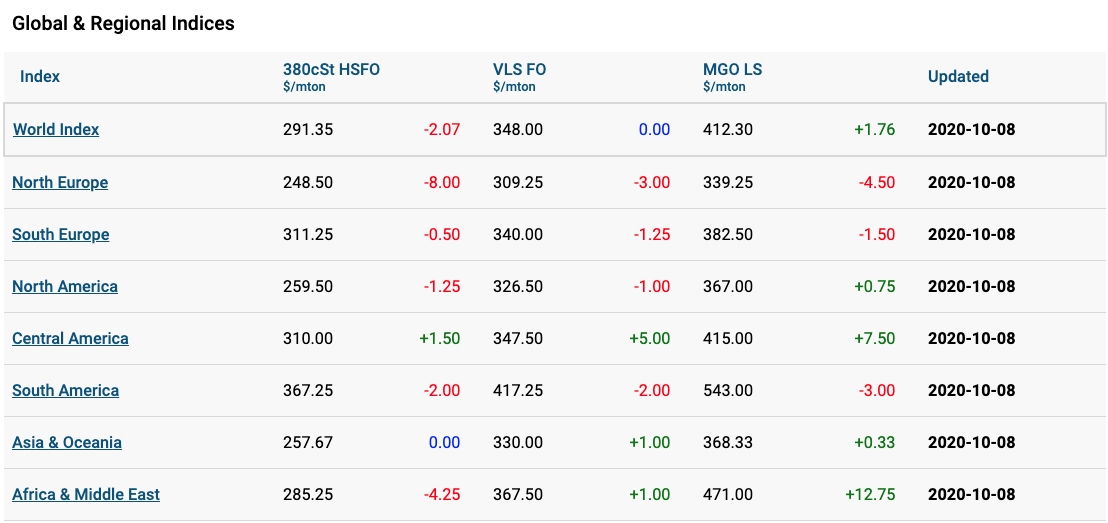Select the North Europe -8.00 HSFO change
Viewport: 1108px width, 523px height.
tap(442, 182)
